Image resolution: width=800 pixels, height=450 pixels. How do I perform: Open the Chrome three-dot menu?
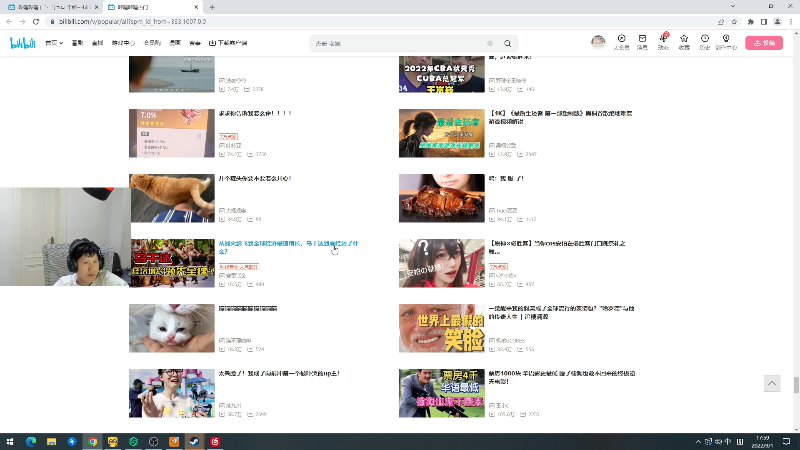791,21
